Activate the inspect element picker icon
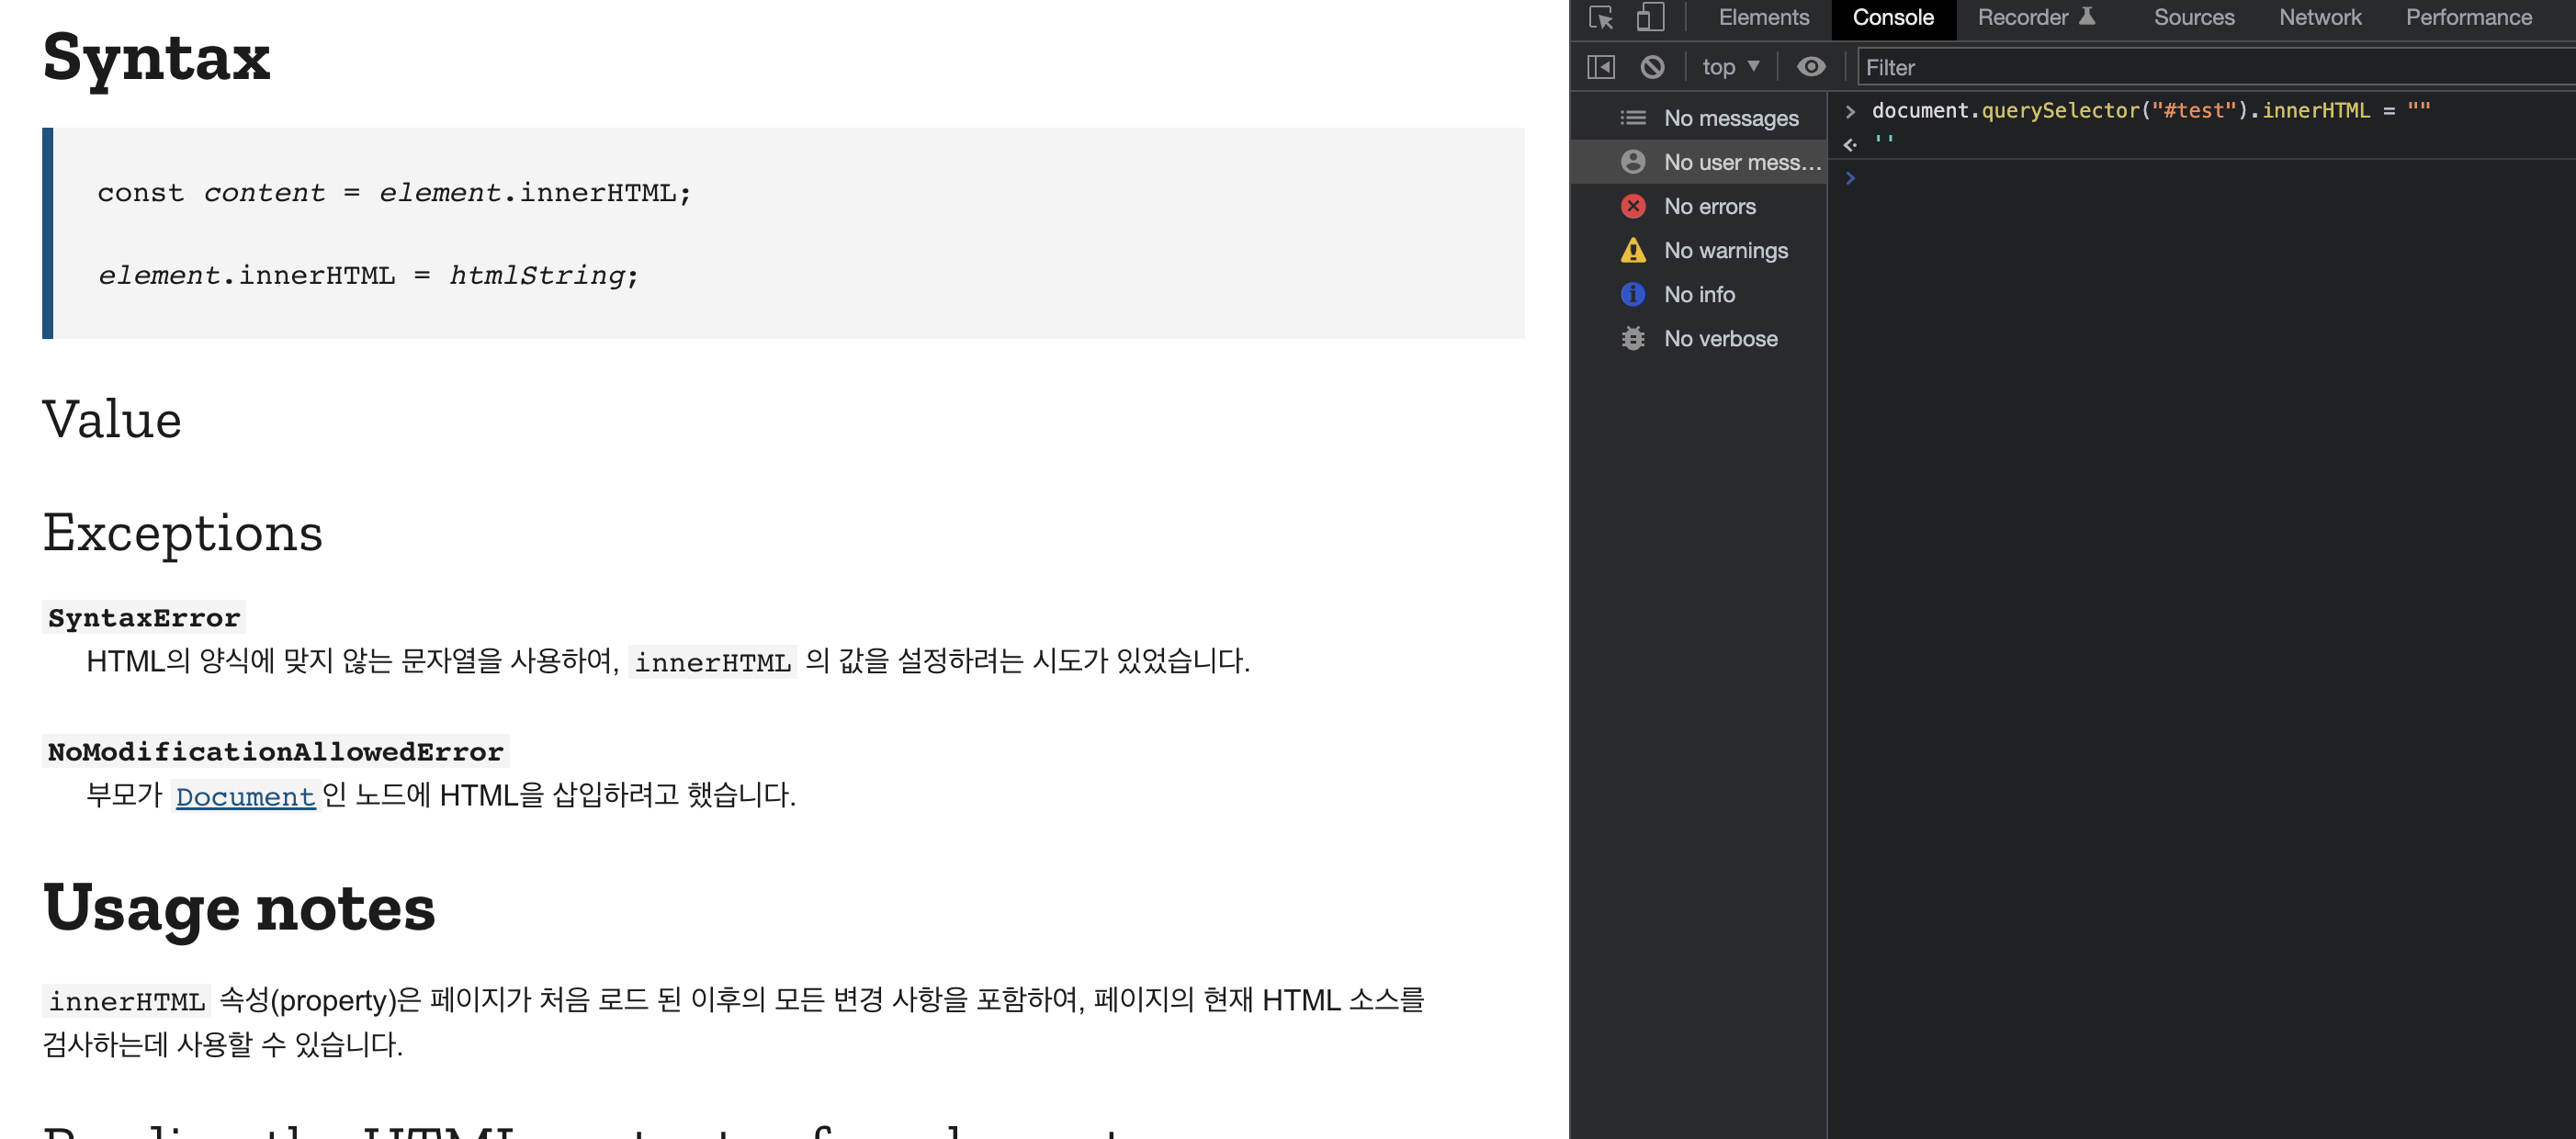Viewport: 2576px width, 1139px height. click(1600, 18)
